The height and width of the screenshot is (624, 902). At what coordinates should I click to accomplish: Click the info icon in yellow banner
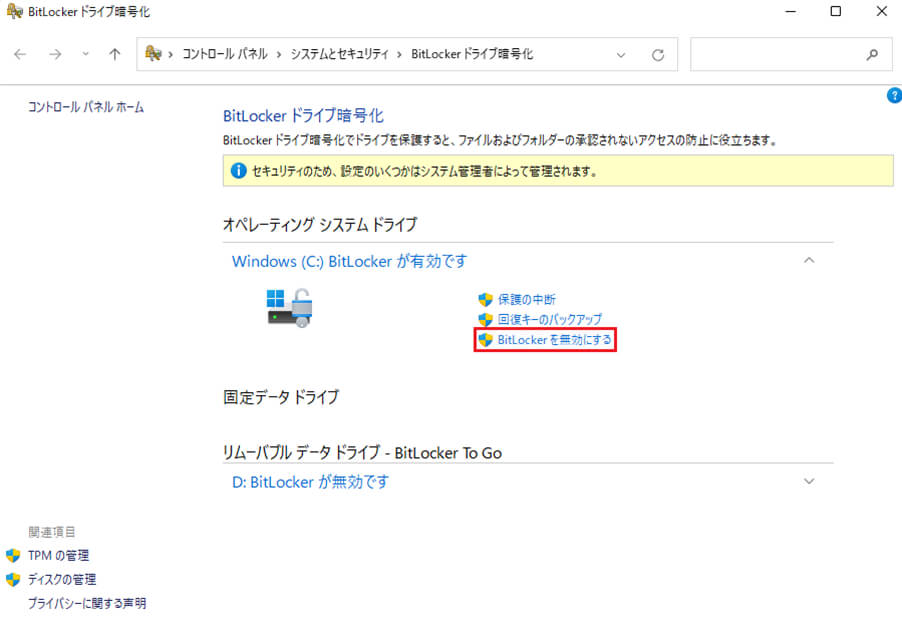click(x=238, y=171)
